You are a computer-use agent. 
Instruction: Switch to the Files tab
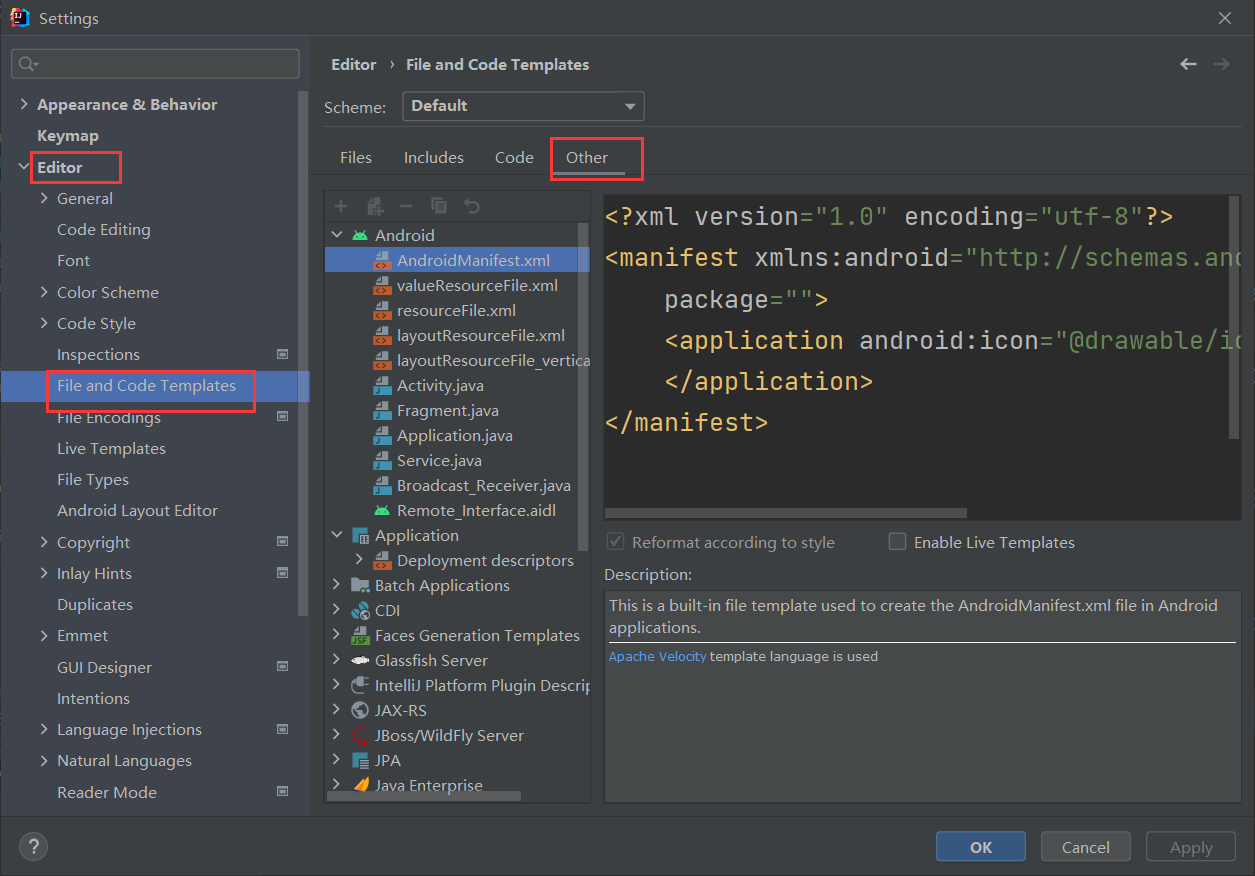tap(355, 158)
